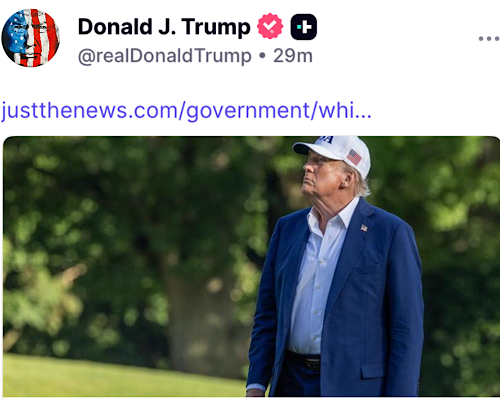This screenshot has width=500, height=400.
Task: Open the 29m post timestamp
Action: [293, 56]
